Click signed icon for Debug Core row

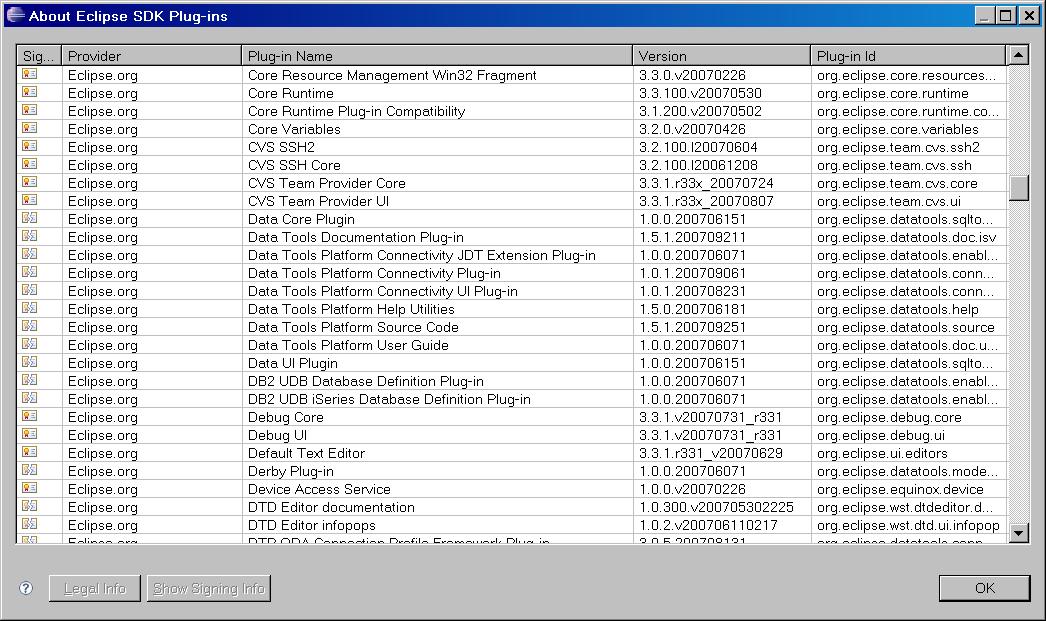pos(29,416)
